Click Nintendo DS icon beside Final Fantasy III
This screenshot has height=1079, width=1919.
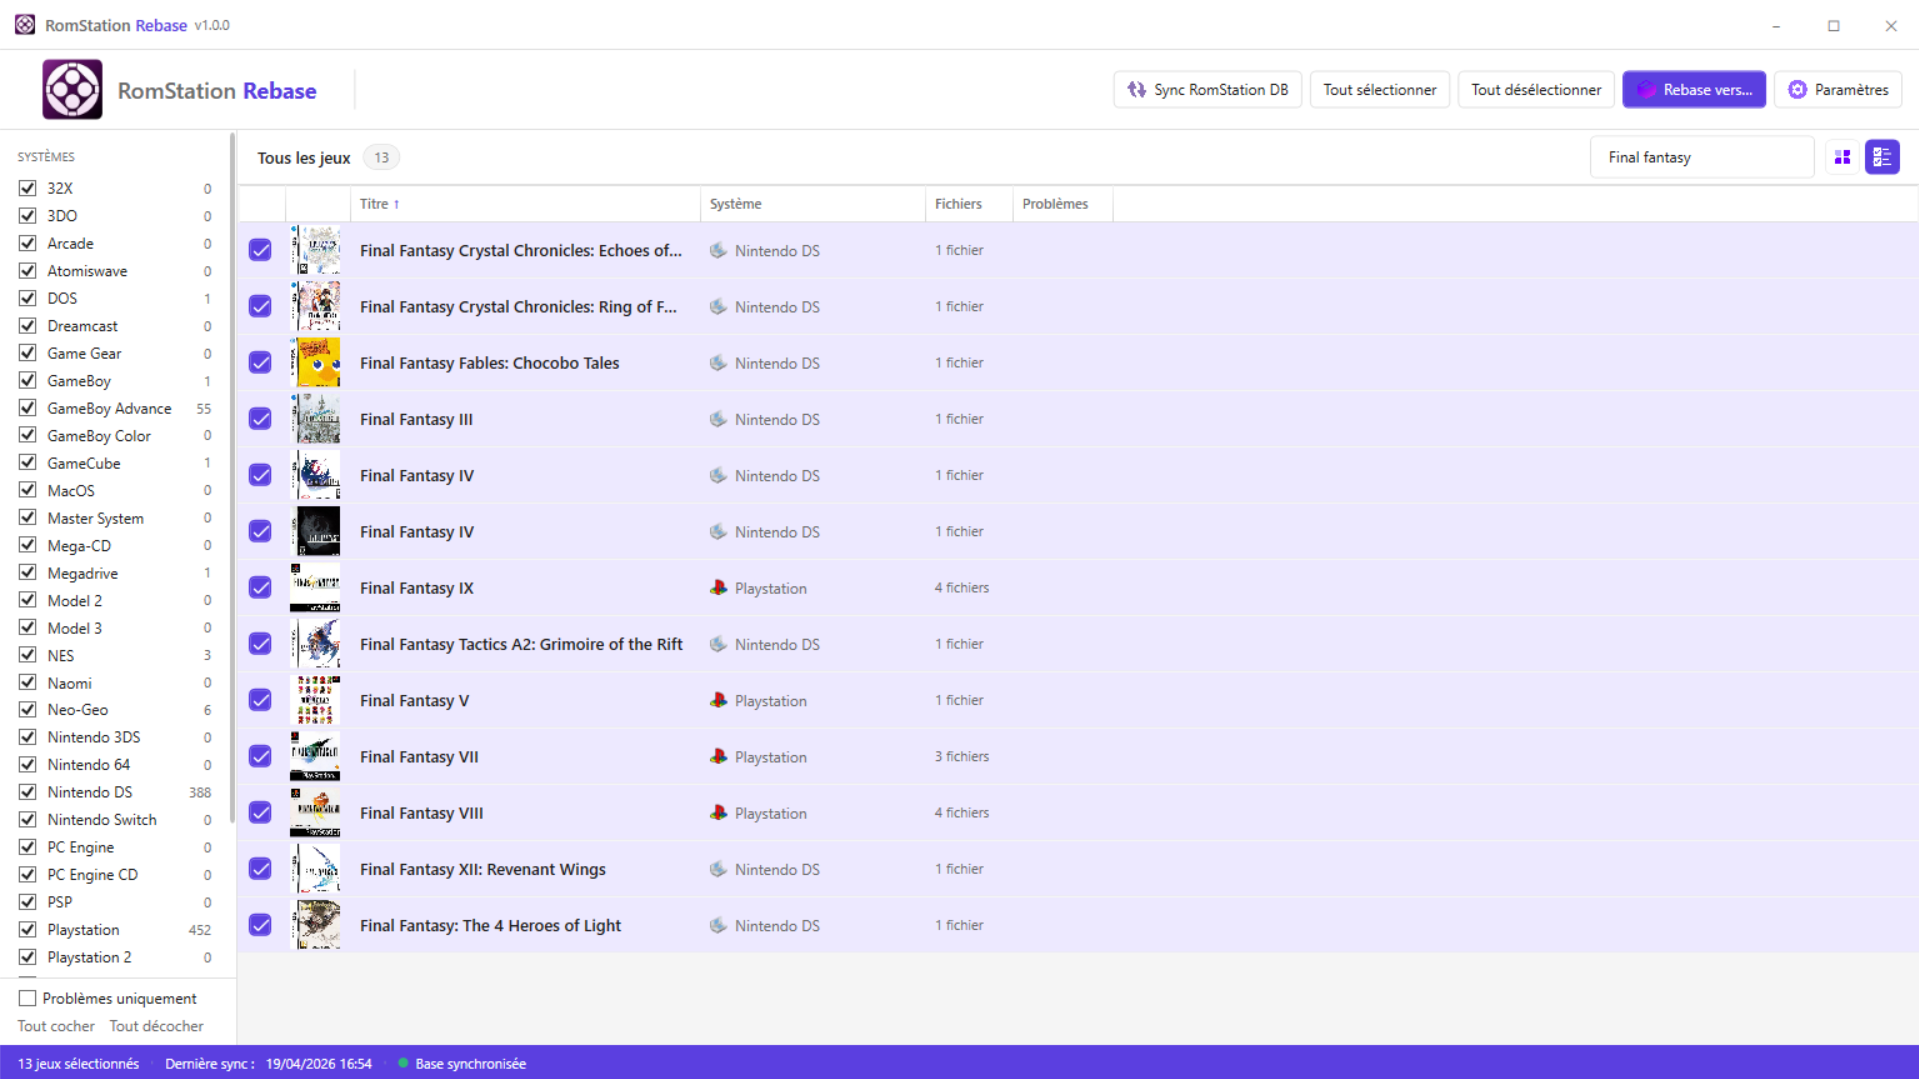coord(718,419)
